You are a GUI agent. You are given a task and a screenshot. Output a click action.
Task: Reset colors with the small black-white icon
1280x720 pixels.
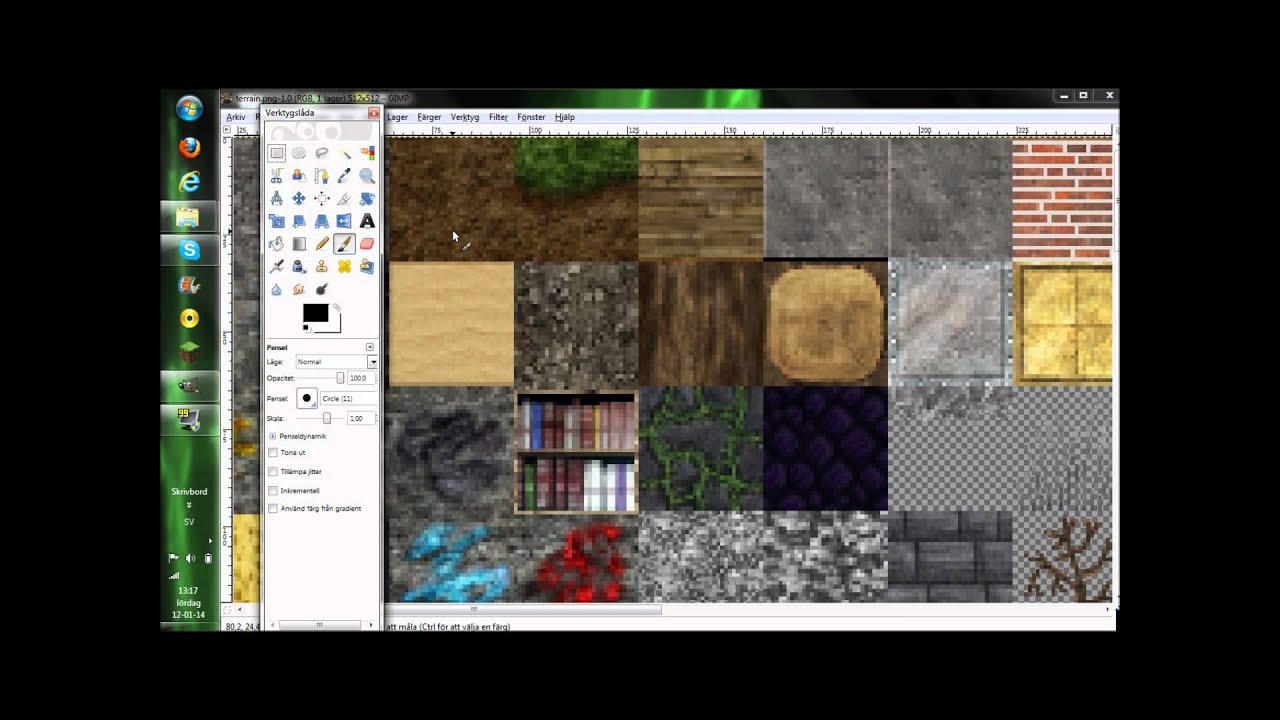[306, 328]
